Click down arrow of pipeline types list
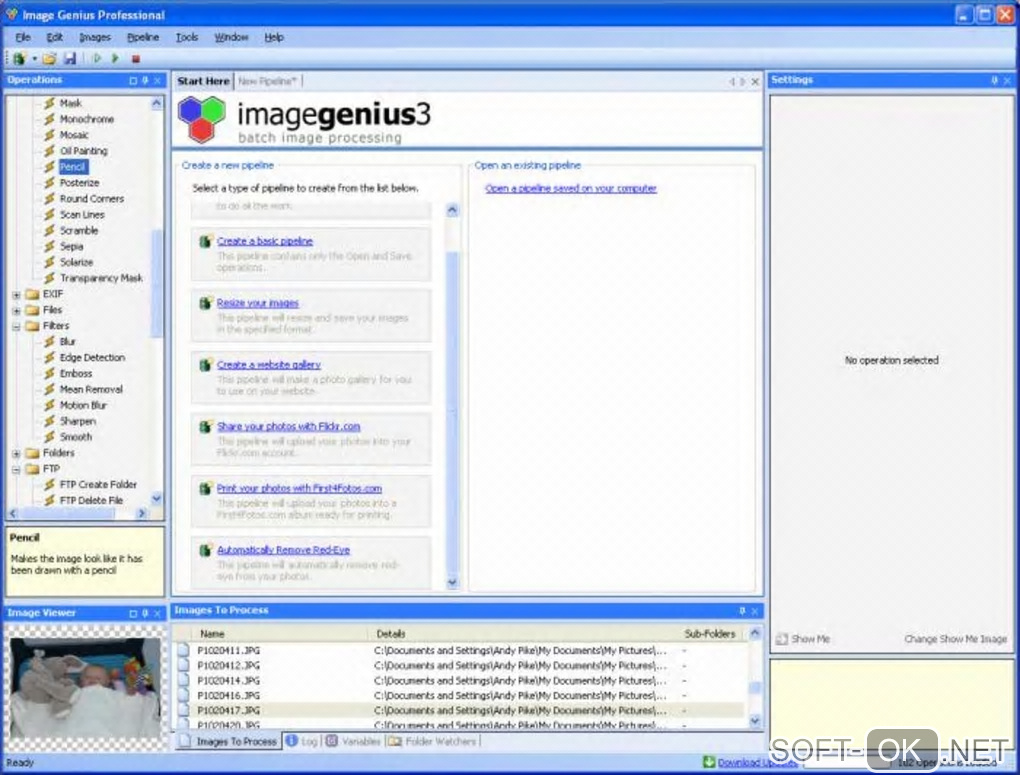The image size is (1020, 775). pos(453,582)
